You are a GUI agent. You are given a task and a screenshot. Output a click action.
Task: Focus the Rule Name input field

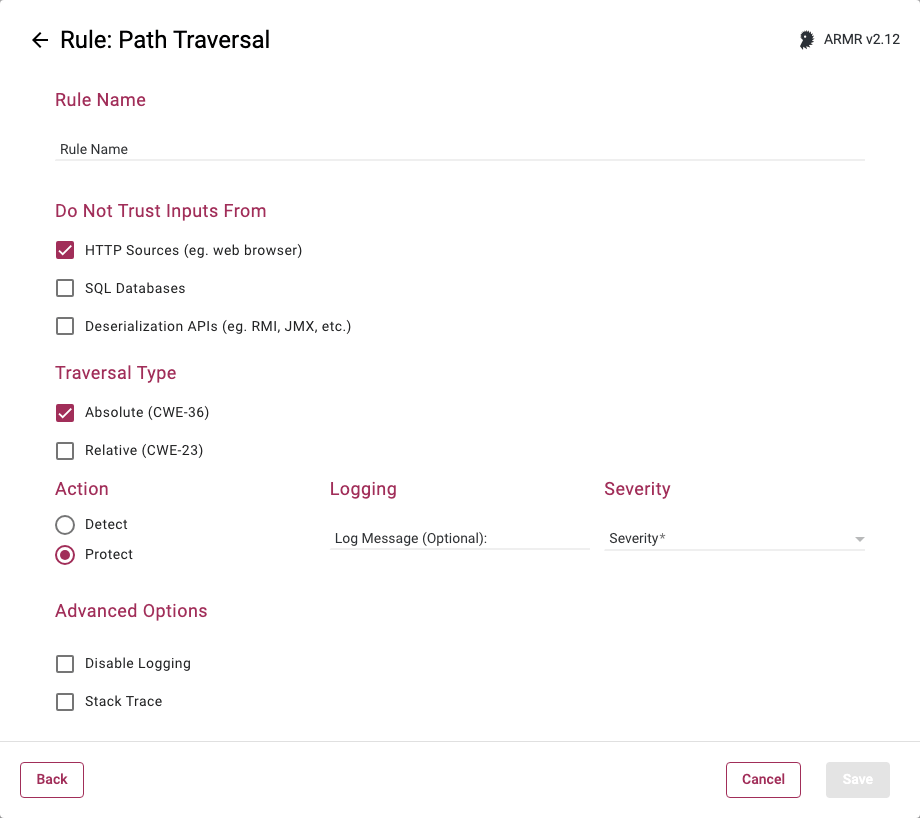[460, 149]
